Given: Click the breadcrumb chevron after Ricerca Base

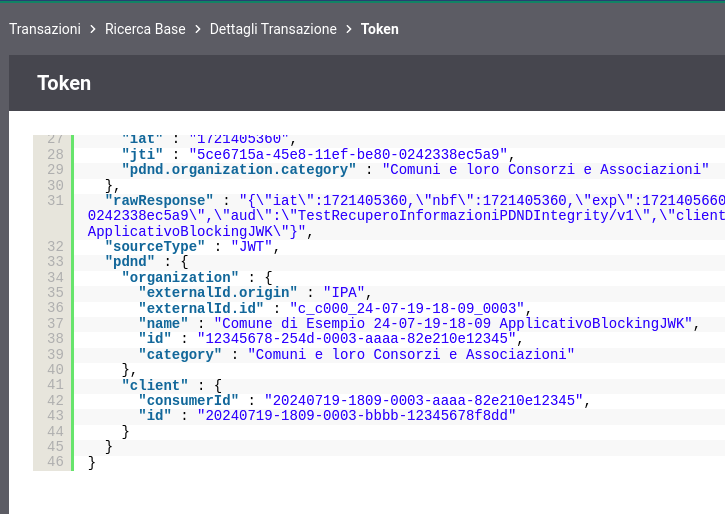Looking at the screenshot, I should [198, 29].
